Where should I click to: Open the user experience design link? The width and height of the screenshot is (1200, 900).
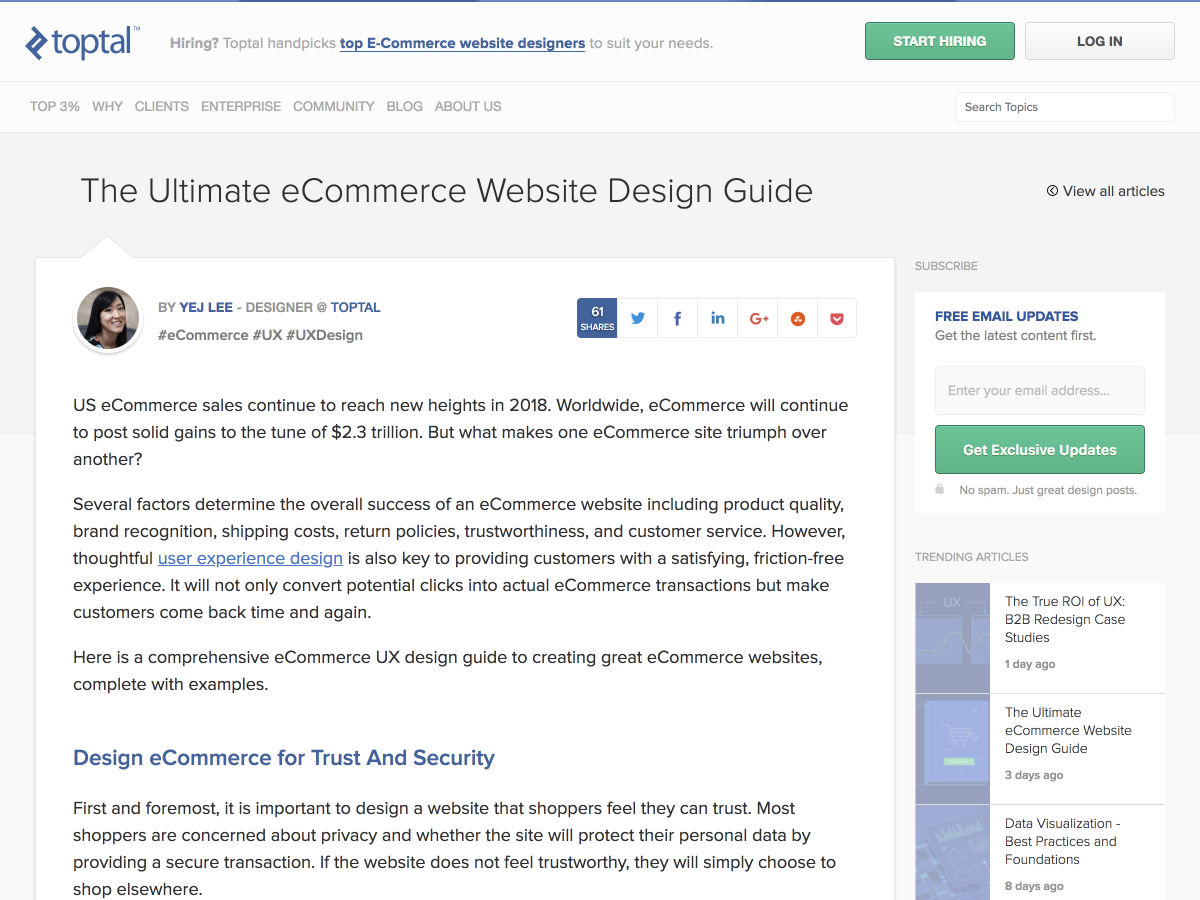pyautogui.click(x=250, y=558)
